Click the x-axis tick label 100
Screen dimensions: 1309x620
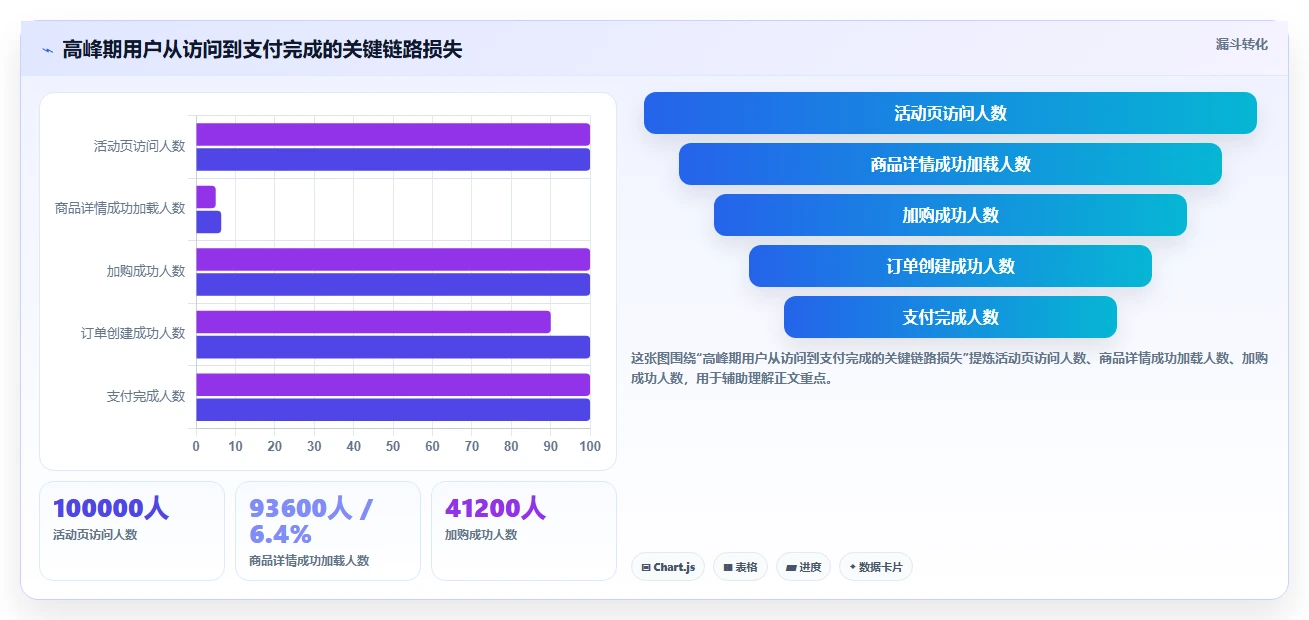tap(590, 446)
